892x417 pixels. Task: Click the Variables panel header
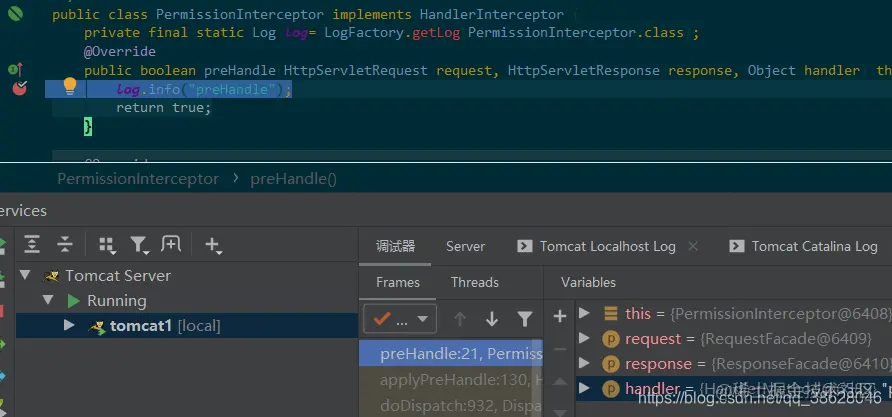[588, 283]
